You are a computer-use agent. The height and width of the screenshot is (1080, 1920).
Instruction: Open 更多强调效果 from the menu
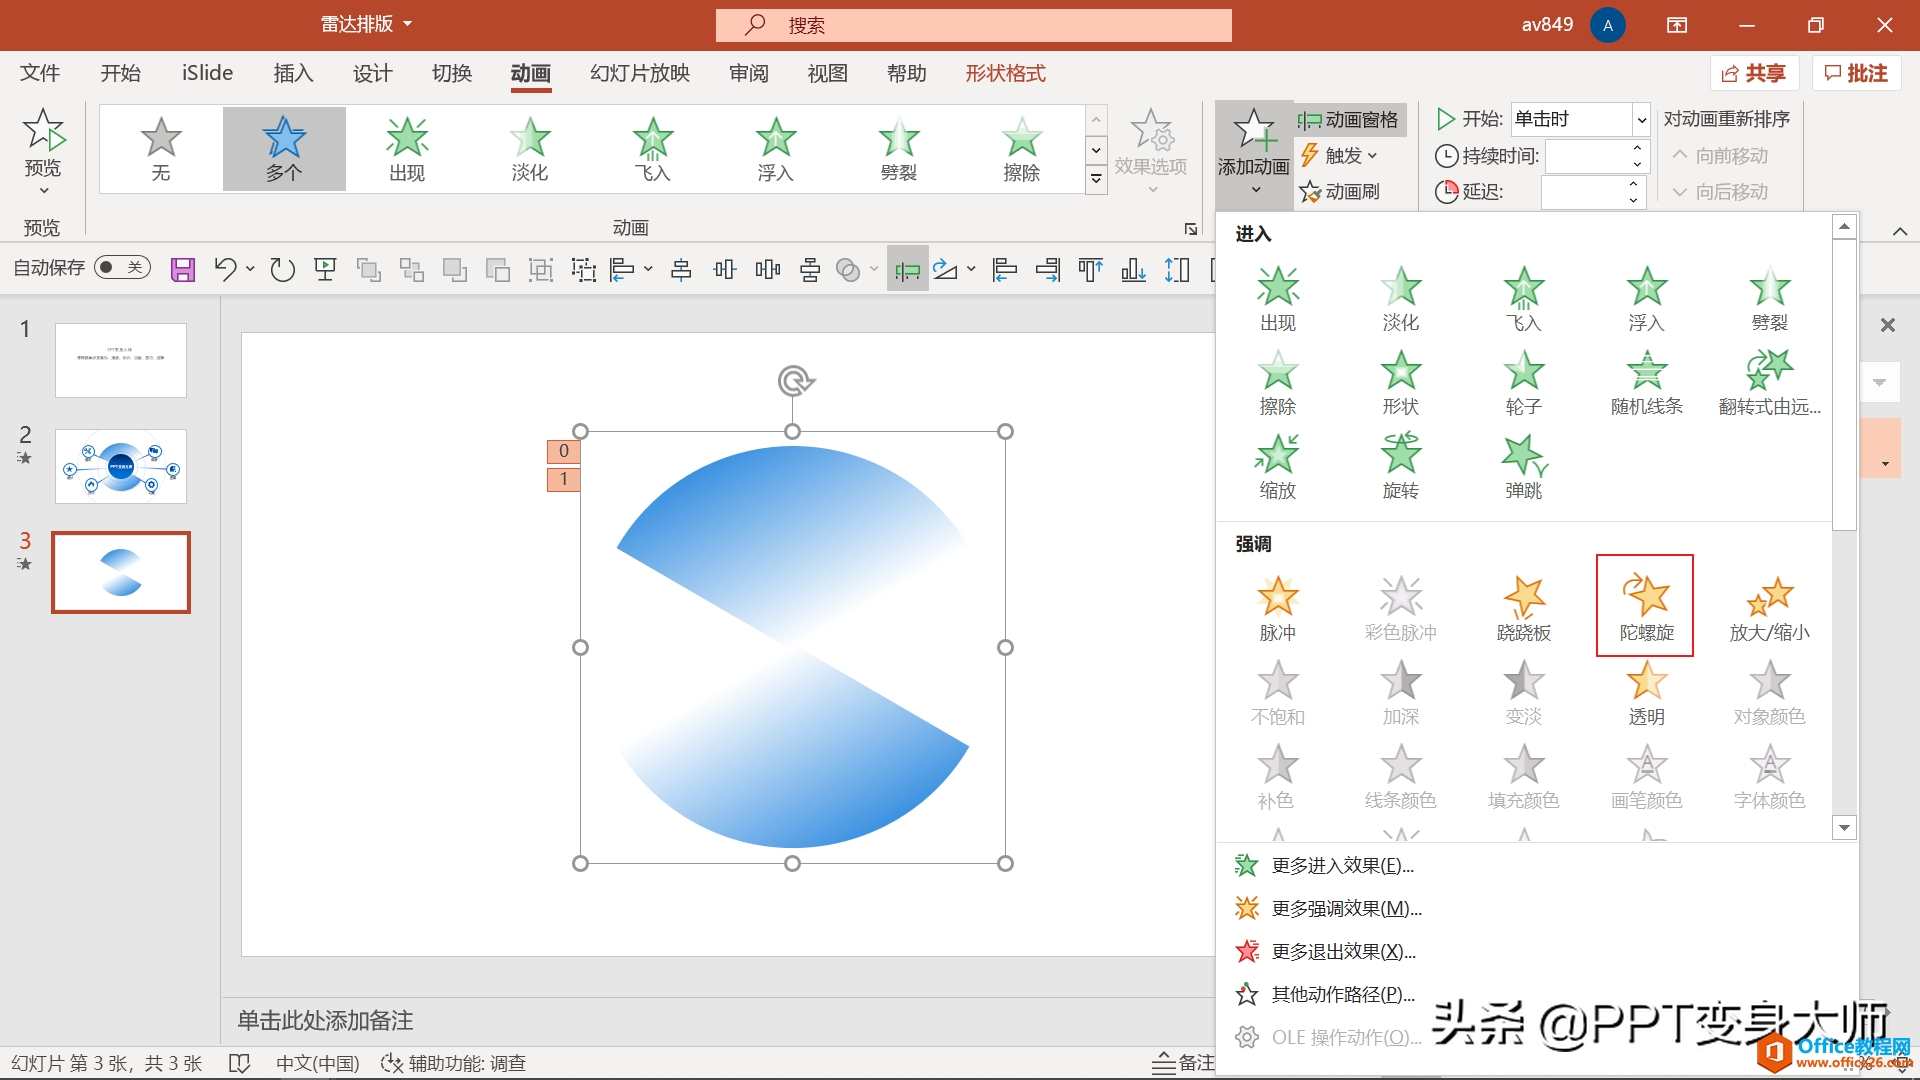1345,908
